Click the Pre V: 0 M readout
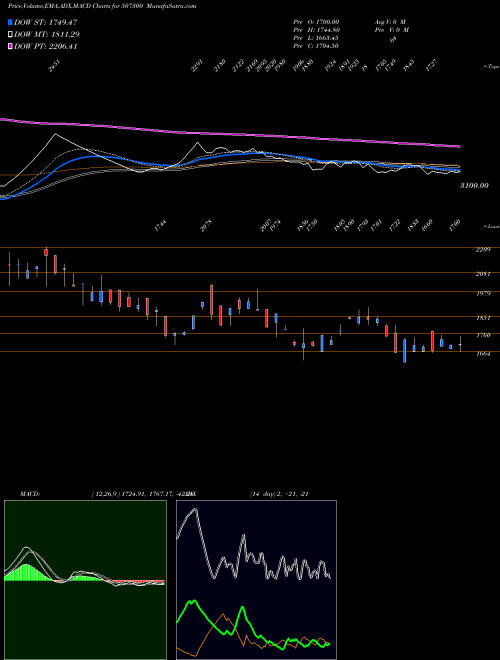 (x=391, y=30)
